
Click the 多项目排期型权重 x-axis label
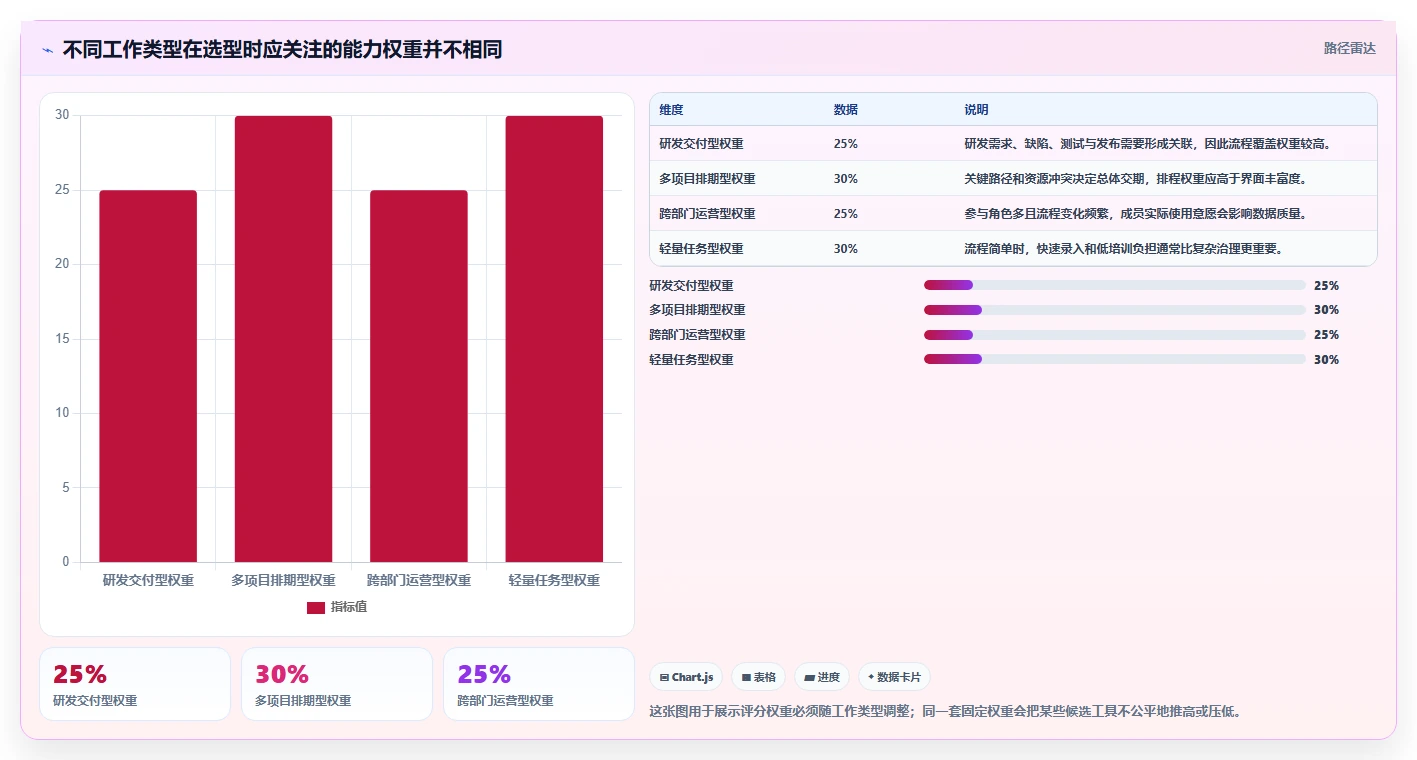click(x=283, y=581)
